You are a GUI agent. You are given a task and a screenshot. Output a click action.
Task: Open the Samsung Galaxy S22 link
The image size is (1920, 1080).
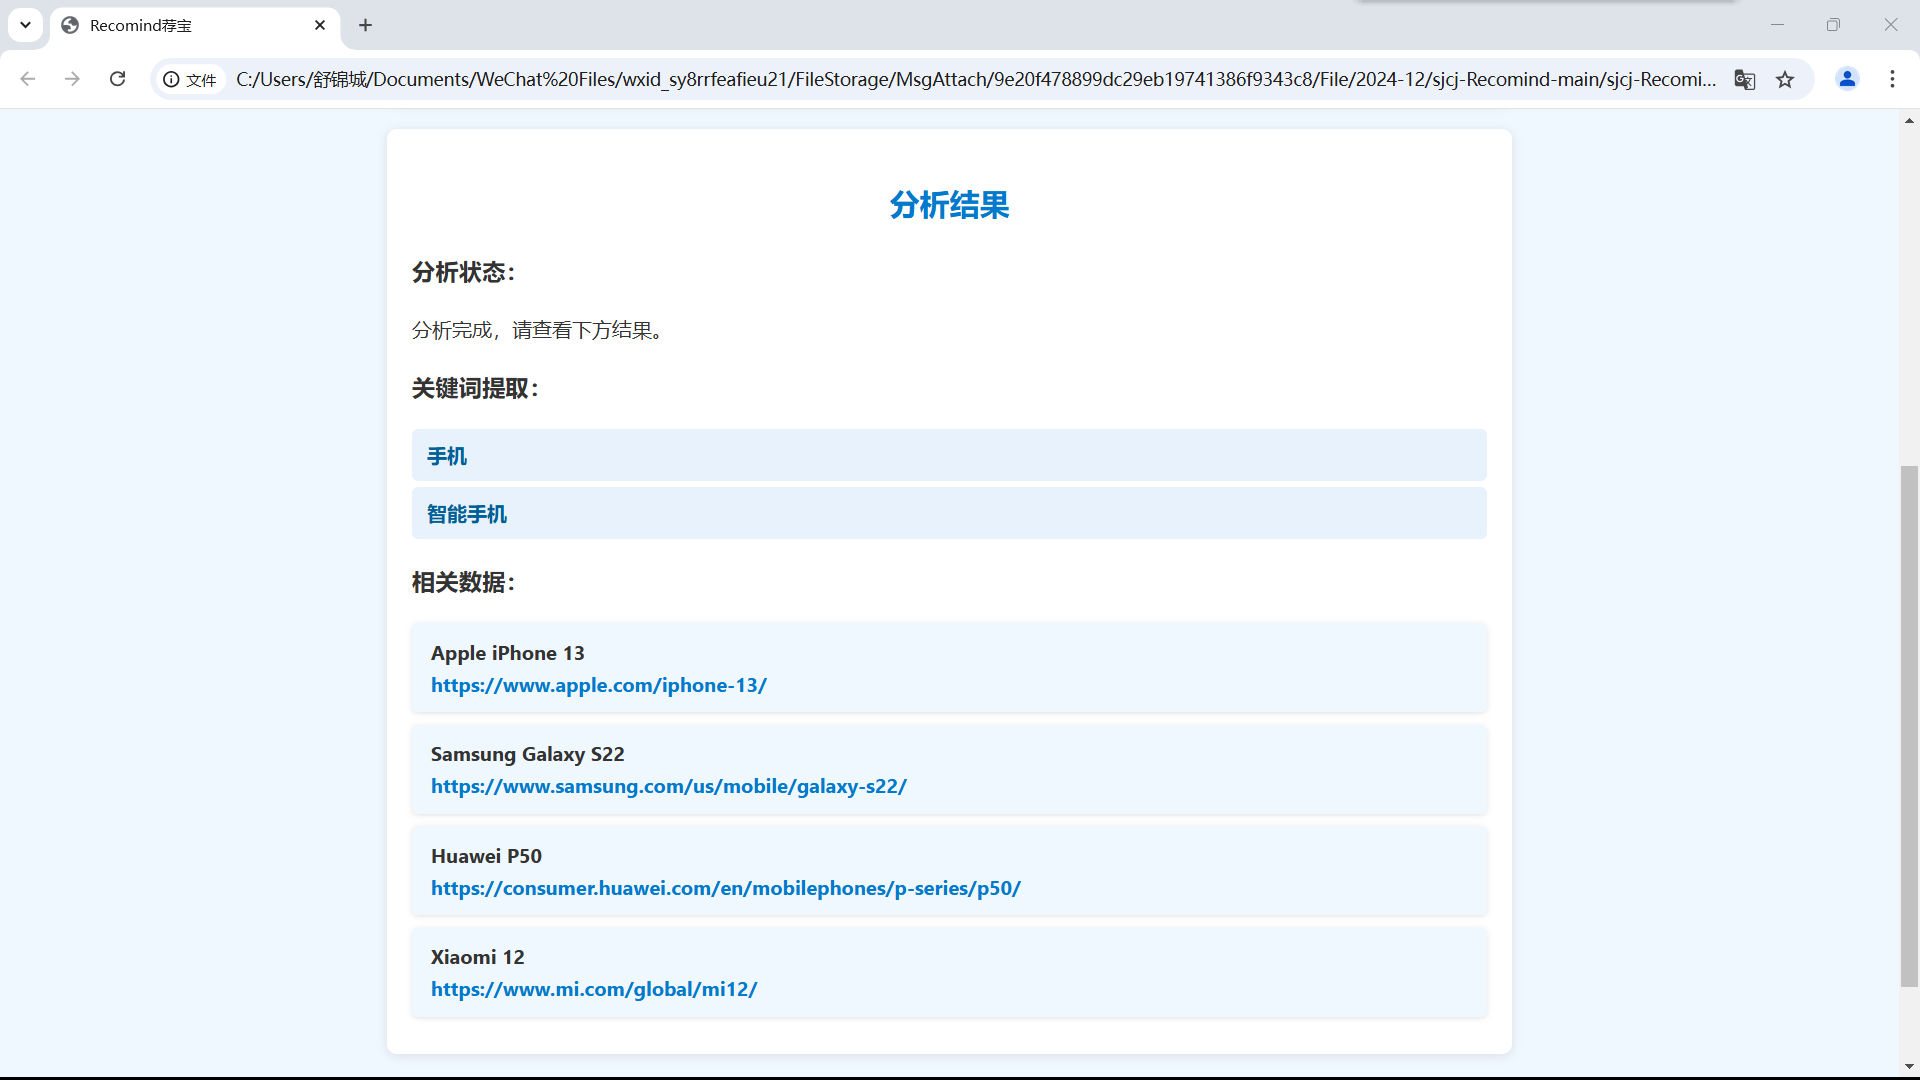click(x=668, y=787)
